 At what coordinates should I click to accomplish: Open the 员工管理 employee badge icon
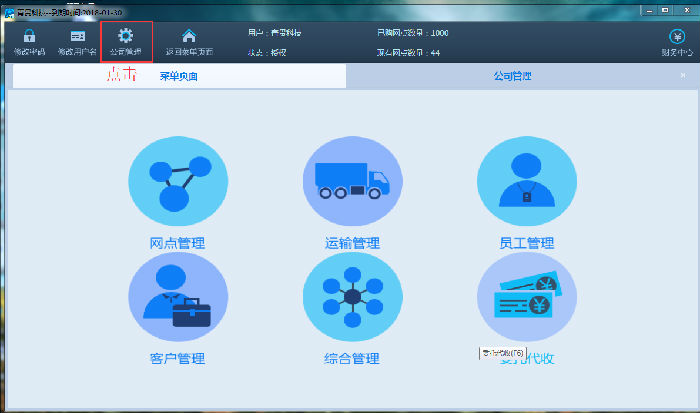click(x=526, y=181)
